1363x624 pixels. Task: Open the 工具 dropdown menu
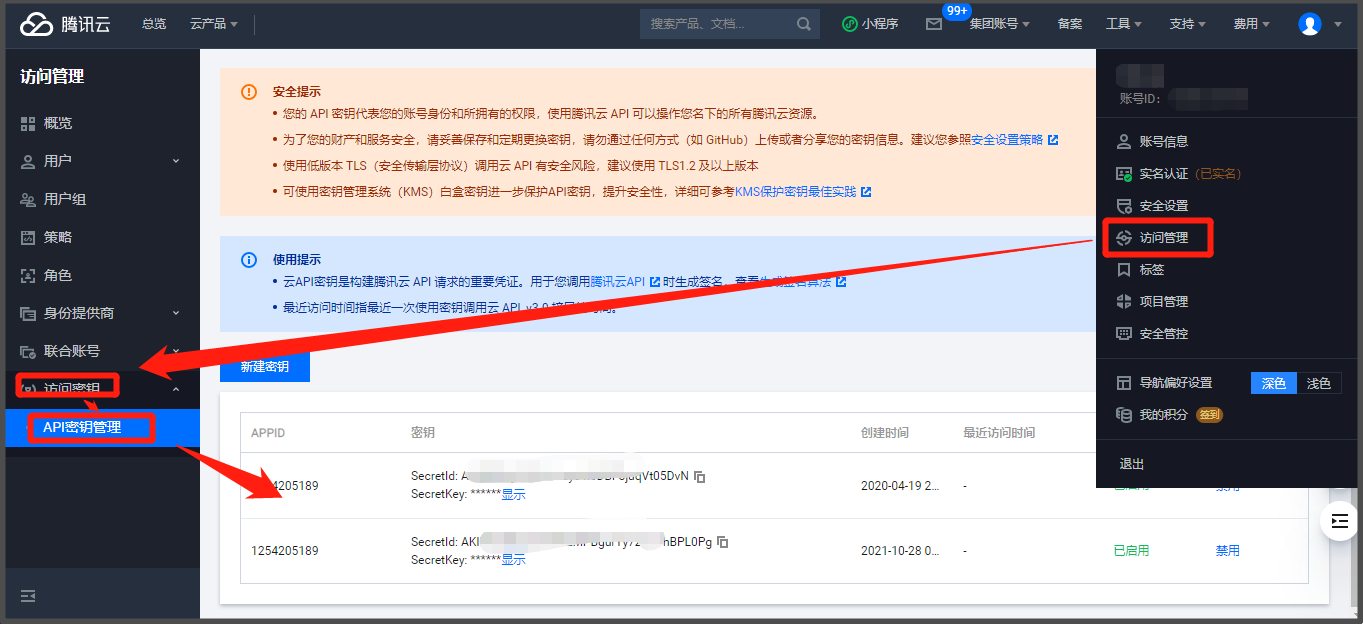pos(1125,24)
